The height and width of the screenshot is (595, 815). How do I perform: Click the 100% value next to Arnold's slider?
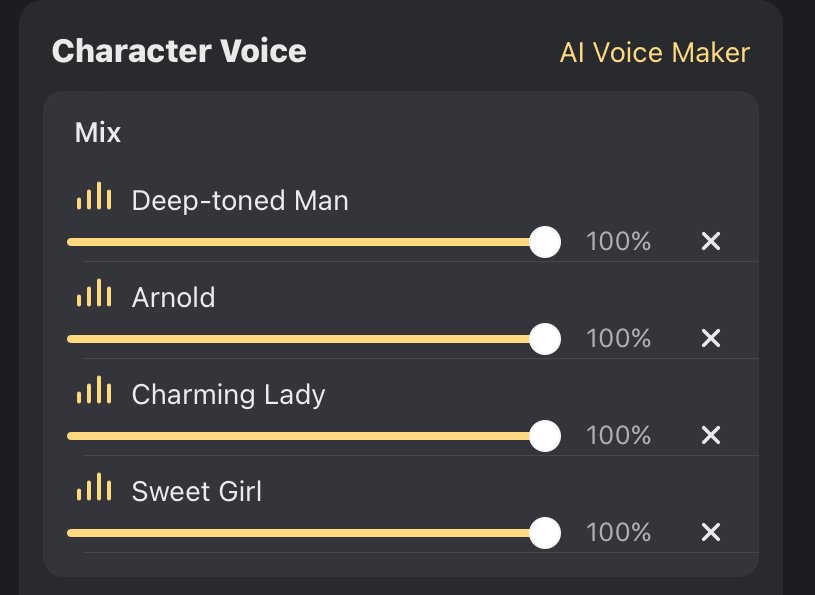tap(618, 339)
